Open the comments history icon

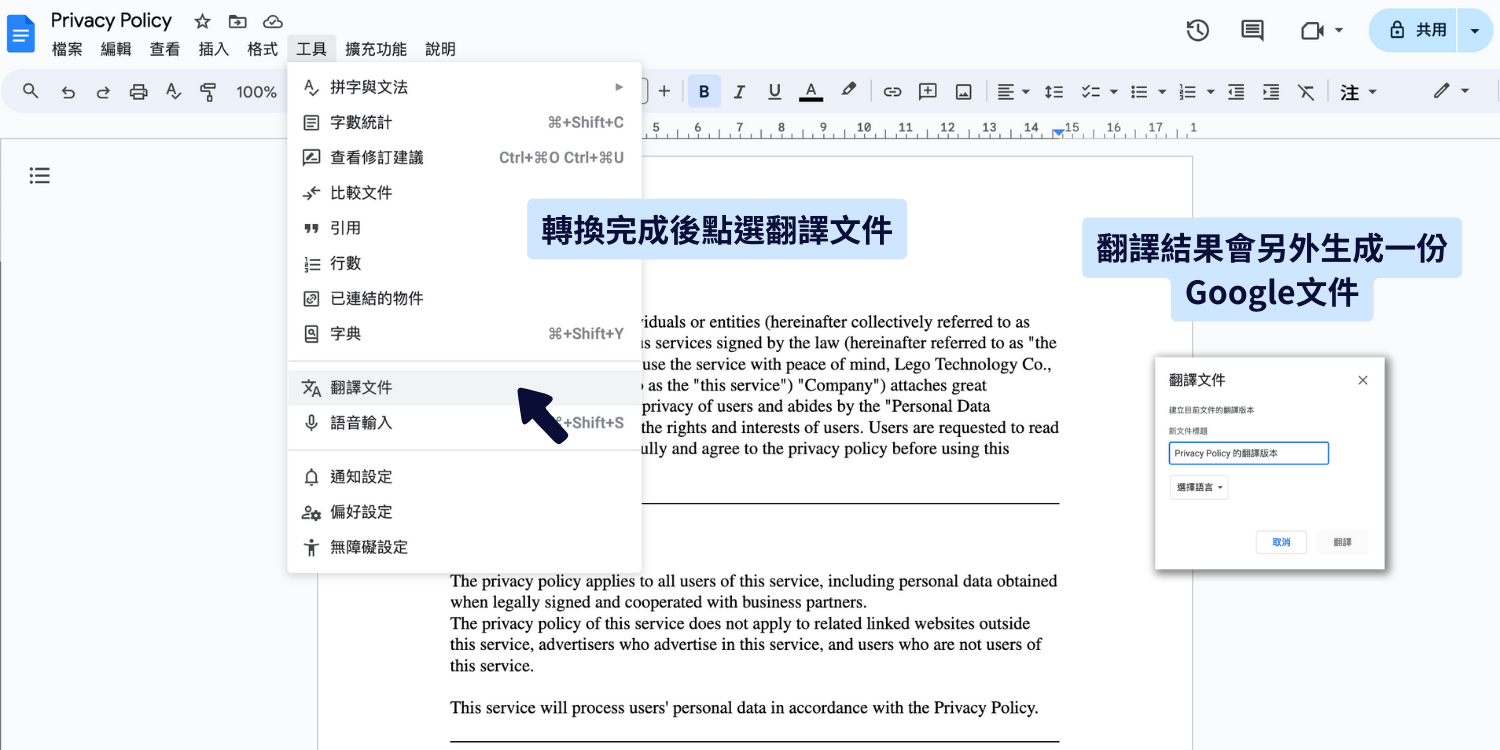click(1252, 31)
